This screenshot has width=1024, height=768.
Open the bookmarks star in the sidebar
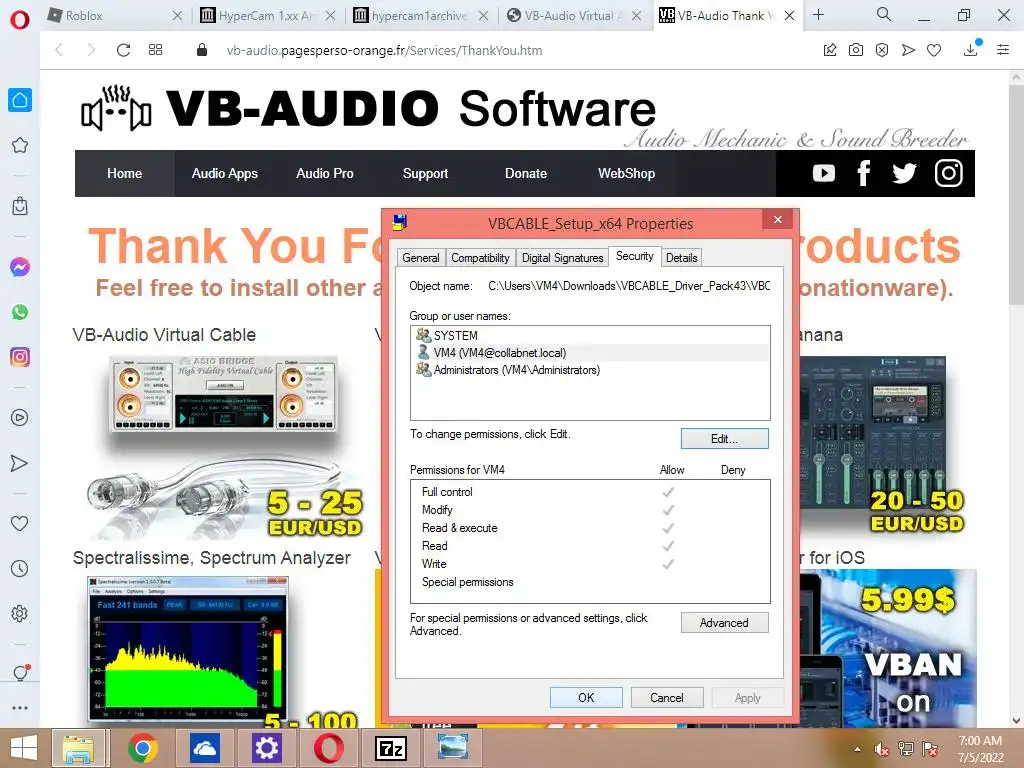(x=20, y=145)
